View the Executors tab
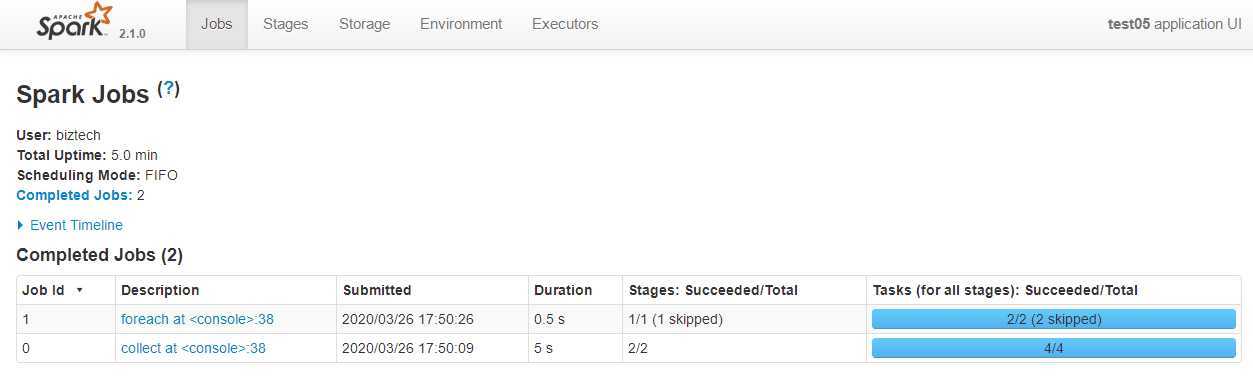The width and height of the screenshot is (1253, 385). (565, 24)
